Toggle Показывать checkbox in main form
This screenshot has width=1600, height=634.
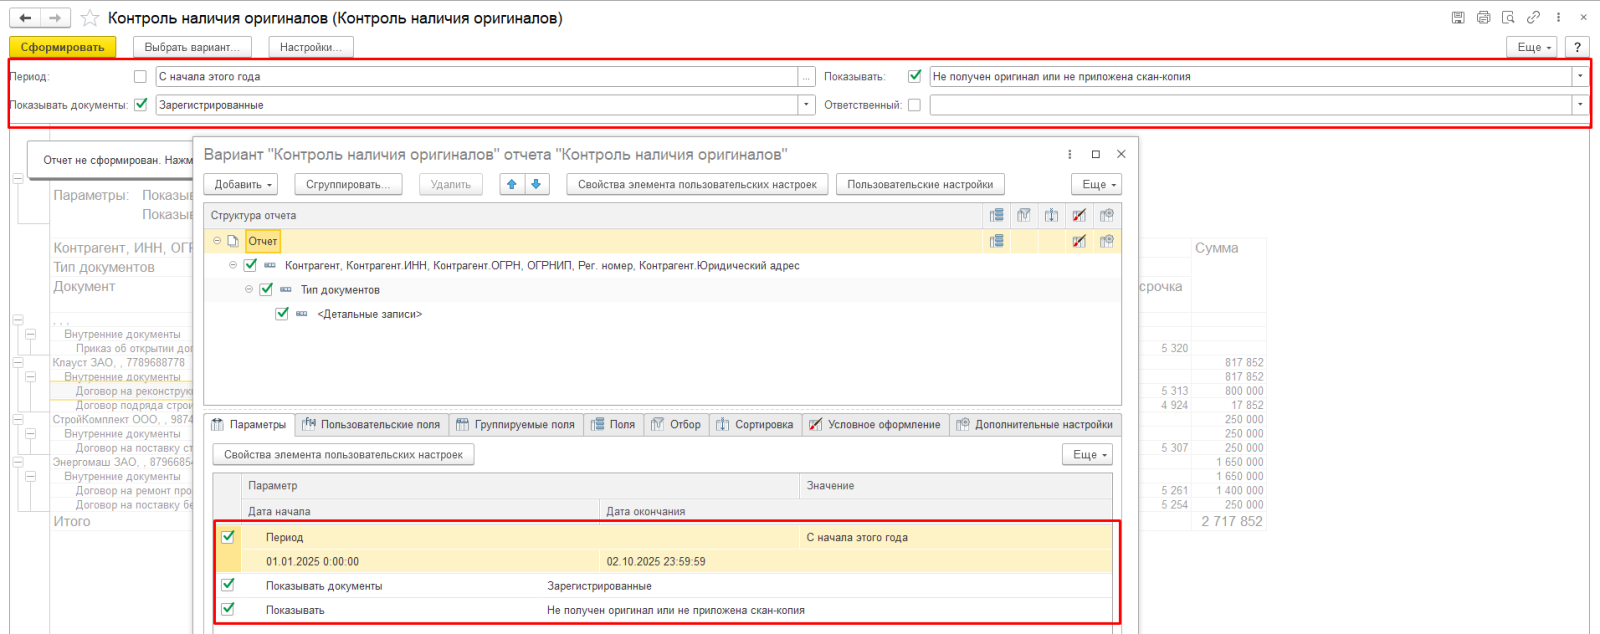tap(914, 76)
